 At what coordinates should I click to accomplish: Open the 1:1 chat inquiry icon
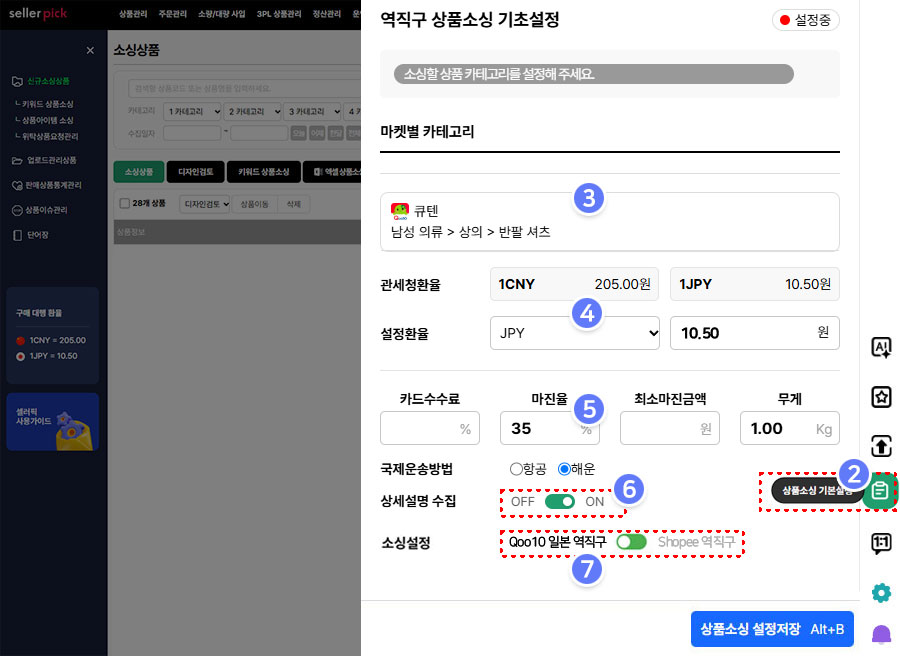tap(881, 543)
